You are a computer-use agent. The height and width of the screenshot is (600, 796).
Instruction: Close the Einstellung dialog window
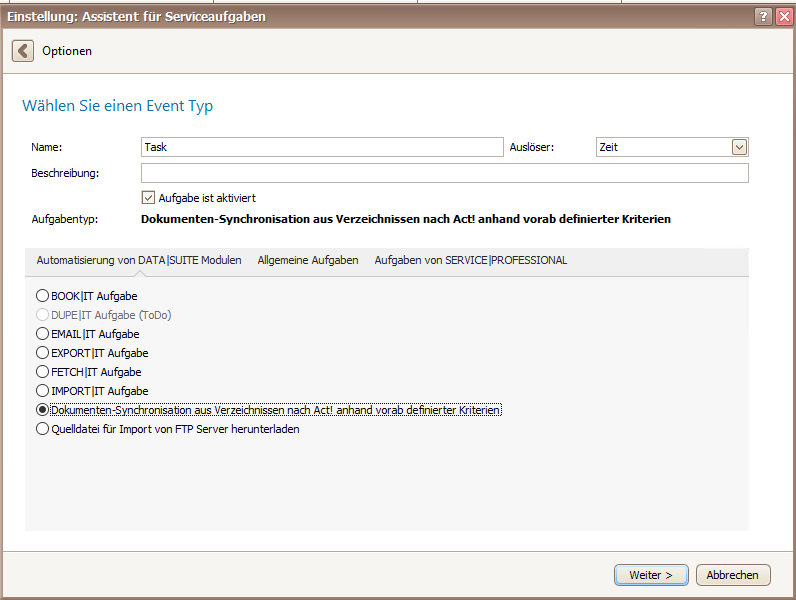pos(784,17)
